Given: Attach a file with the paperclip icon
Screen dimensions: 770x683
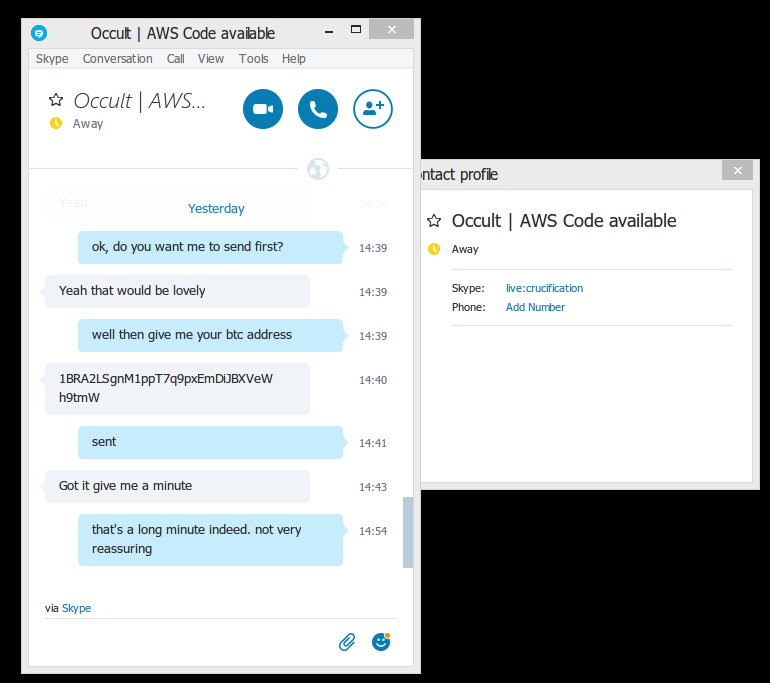Looking at the screenshot, I should pyautogui.click(x=347, y=642).
